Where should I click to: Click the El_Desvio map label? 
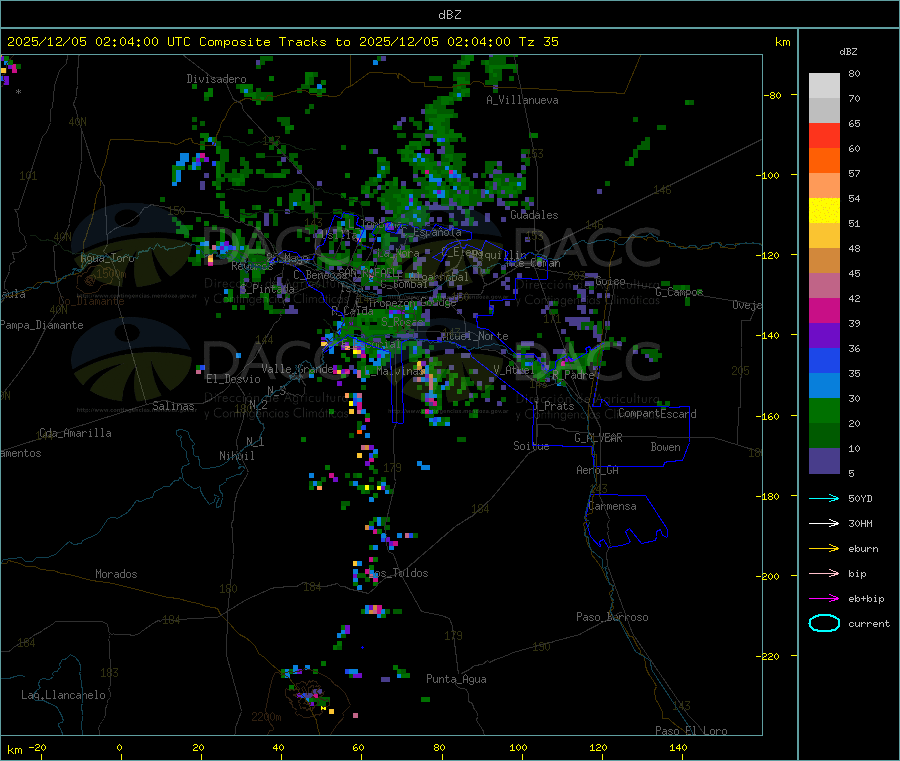click(233, 379)
